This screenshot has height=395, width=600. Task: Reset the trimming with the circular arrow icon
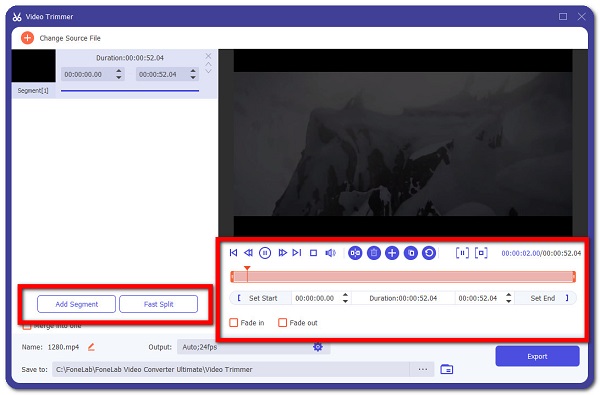(429, 253)
